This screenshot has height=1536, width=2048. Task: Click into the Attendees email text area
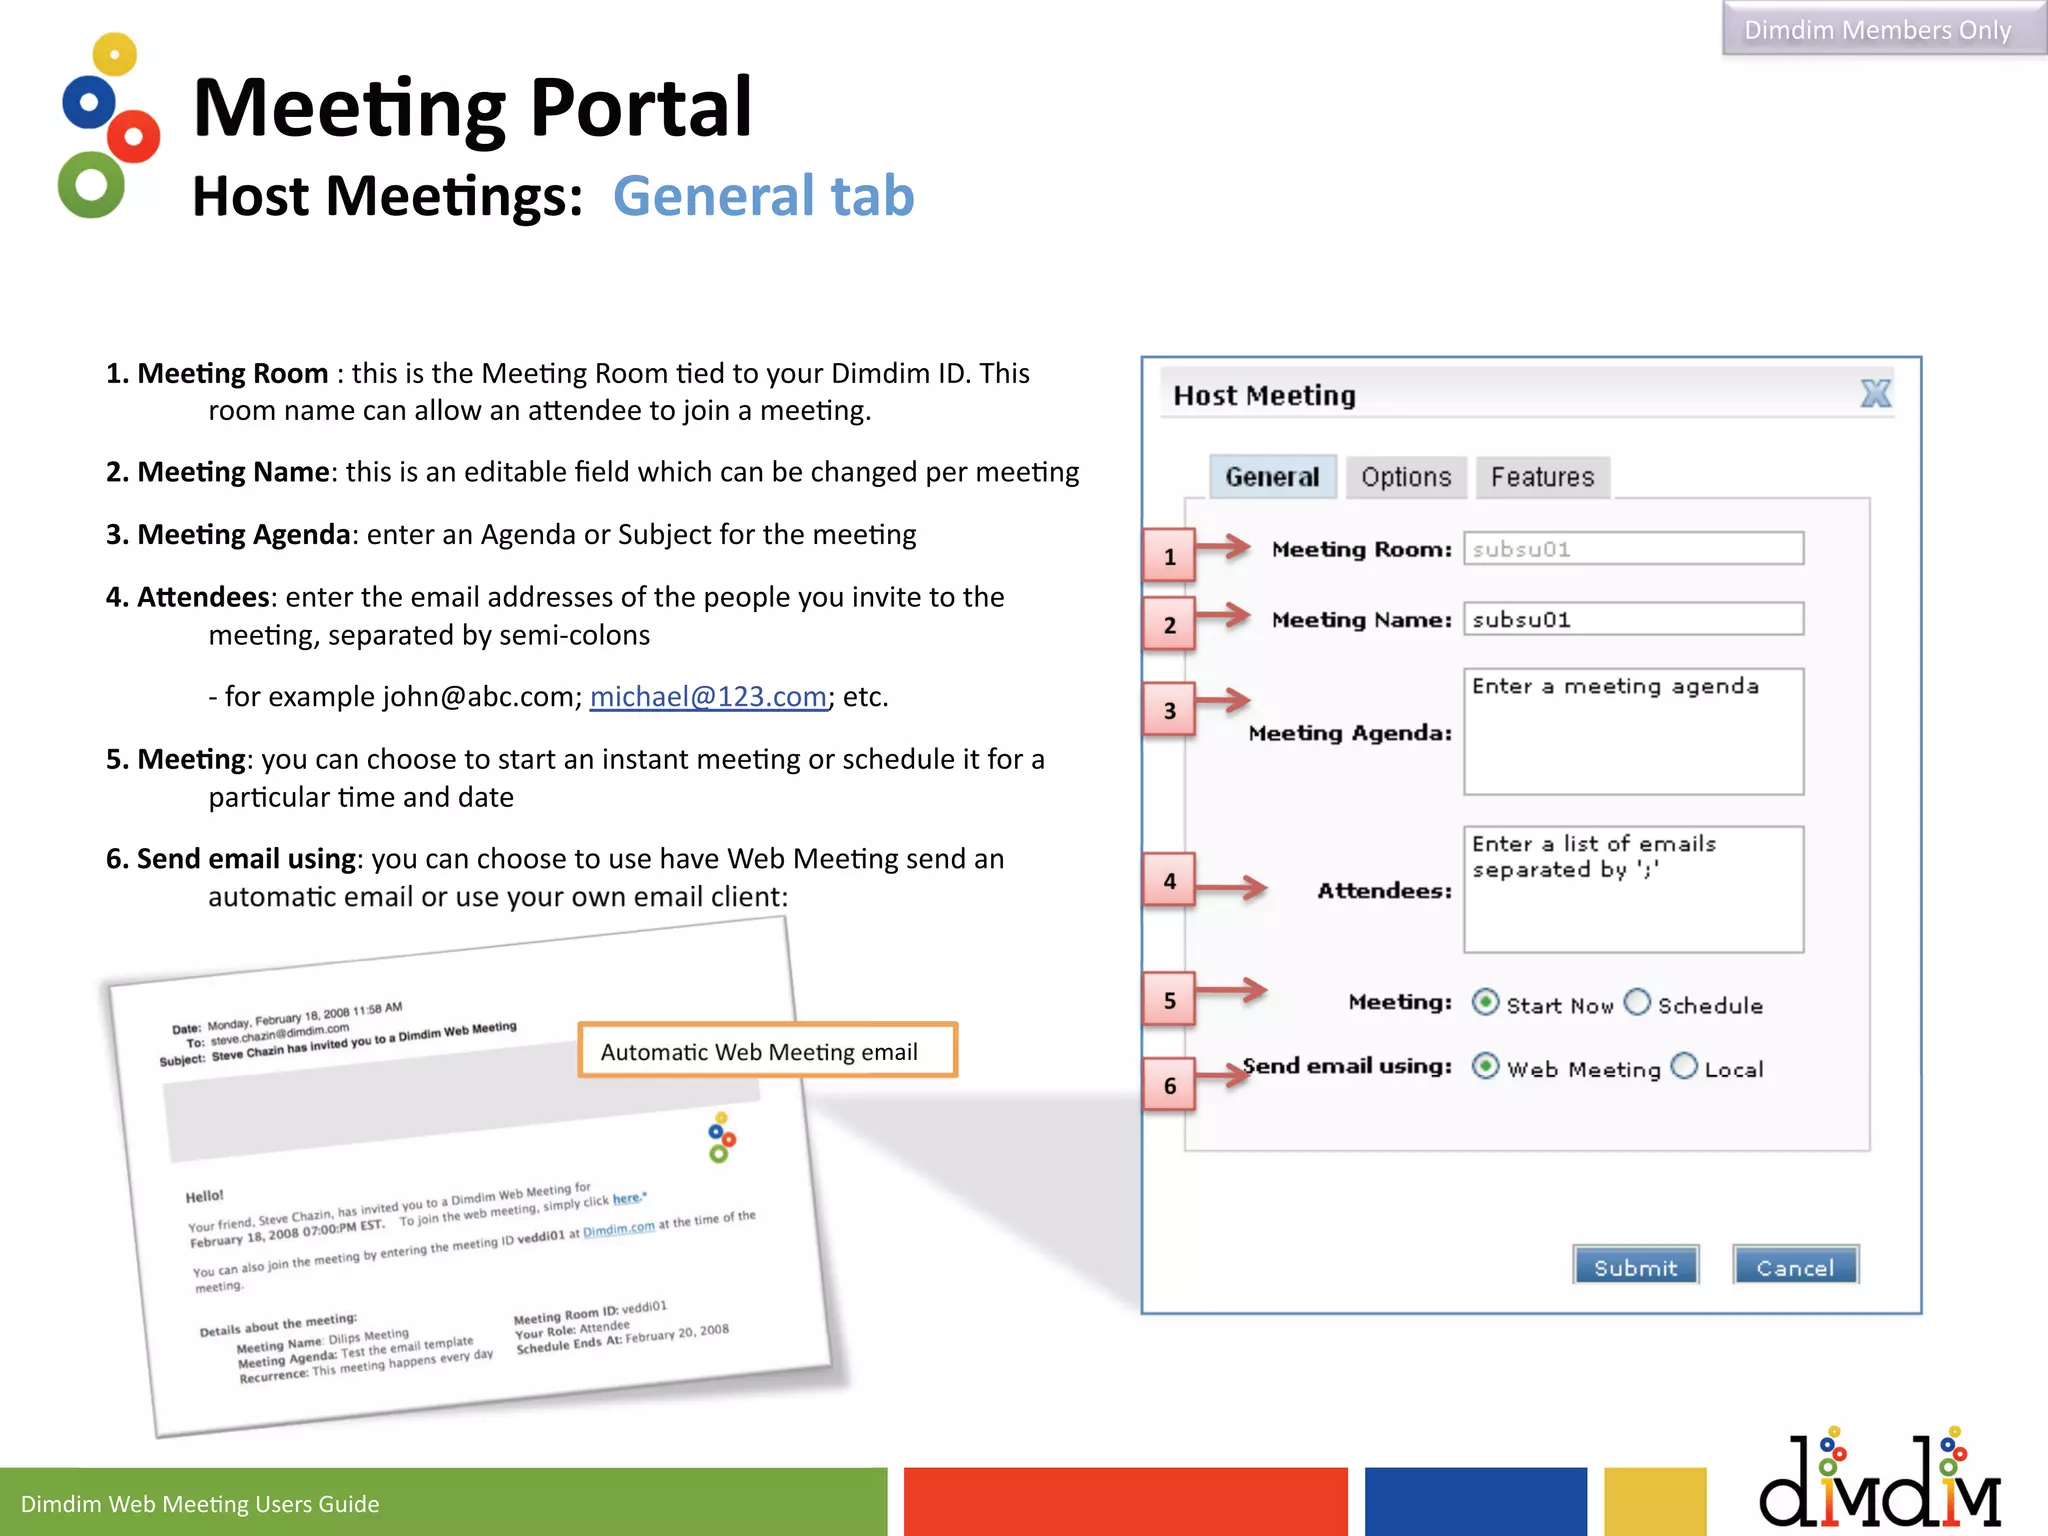1634,889
